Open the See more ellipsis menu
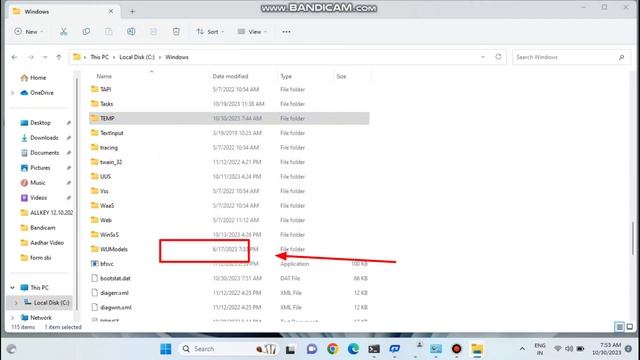Image resolution: width=640 pixels, height=360 pixels. tap(287, 31)
